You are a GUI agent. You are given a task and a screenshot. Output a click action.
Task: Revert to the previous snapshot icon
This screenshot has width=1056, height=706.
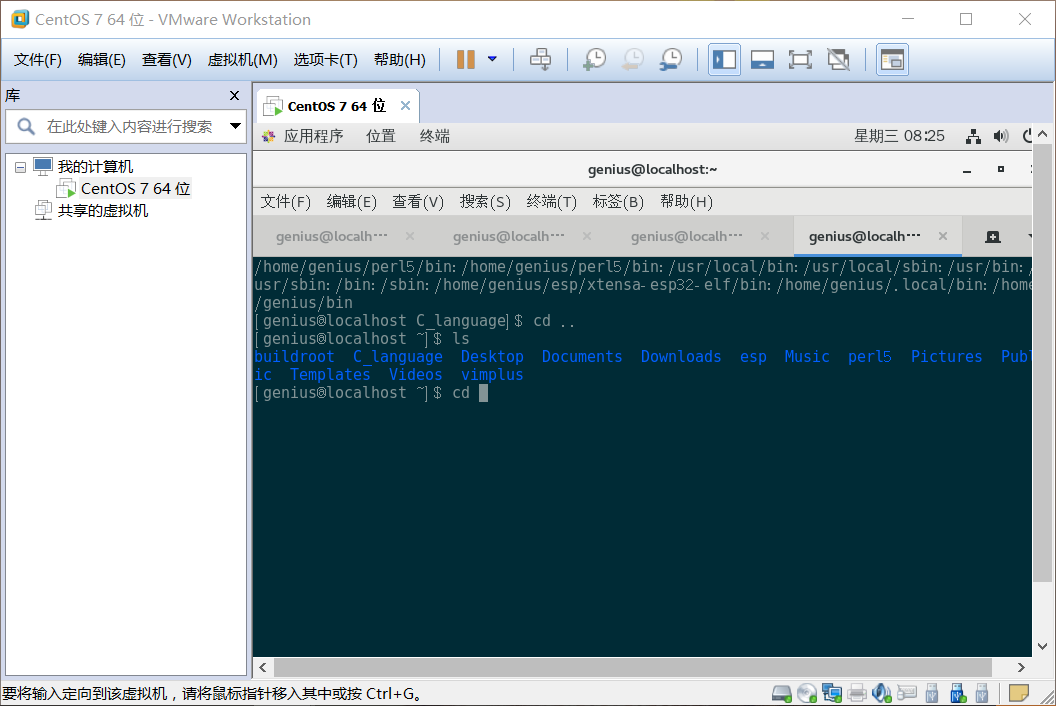coord(632,59)
